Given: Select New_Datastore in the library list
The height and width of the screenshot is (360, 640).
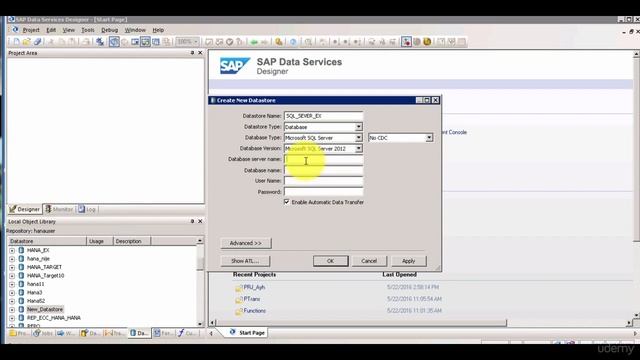Looking at the screenshot, I should click(45, 309).
